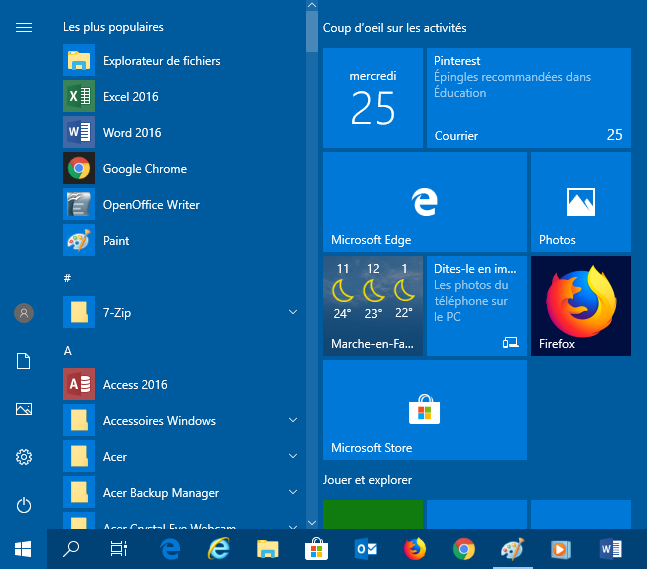Open Settings gear in sidebar
647x569 pixels.
pos(24,457)
